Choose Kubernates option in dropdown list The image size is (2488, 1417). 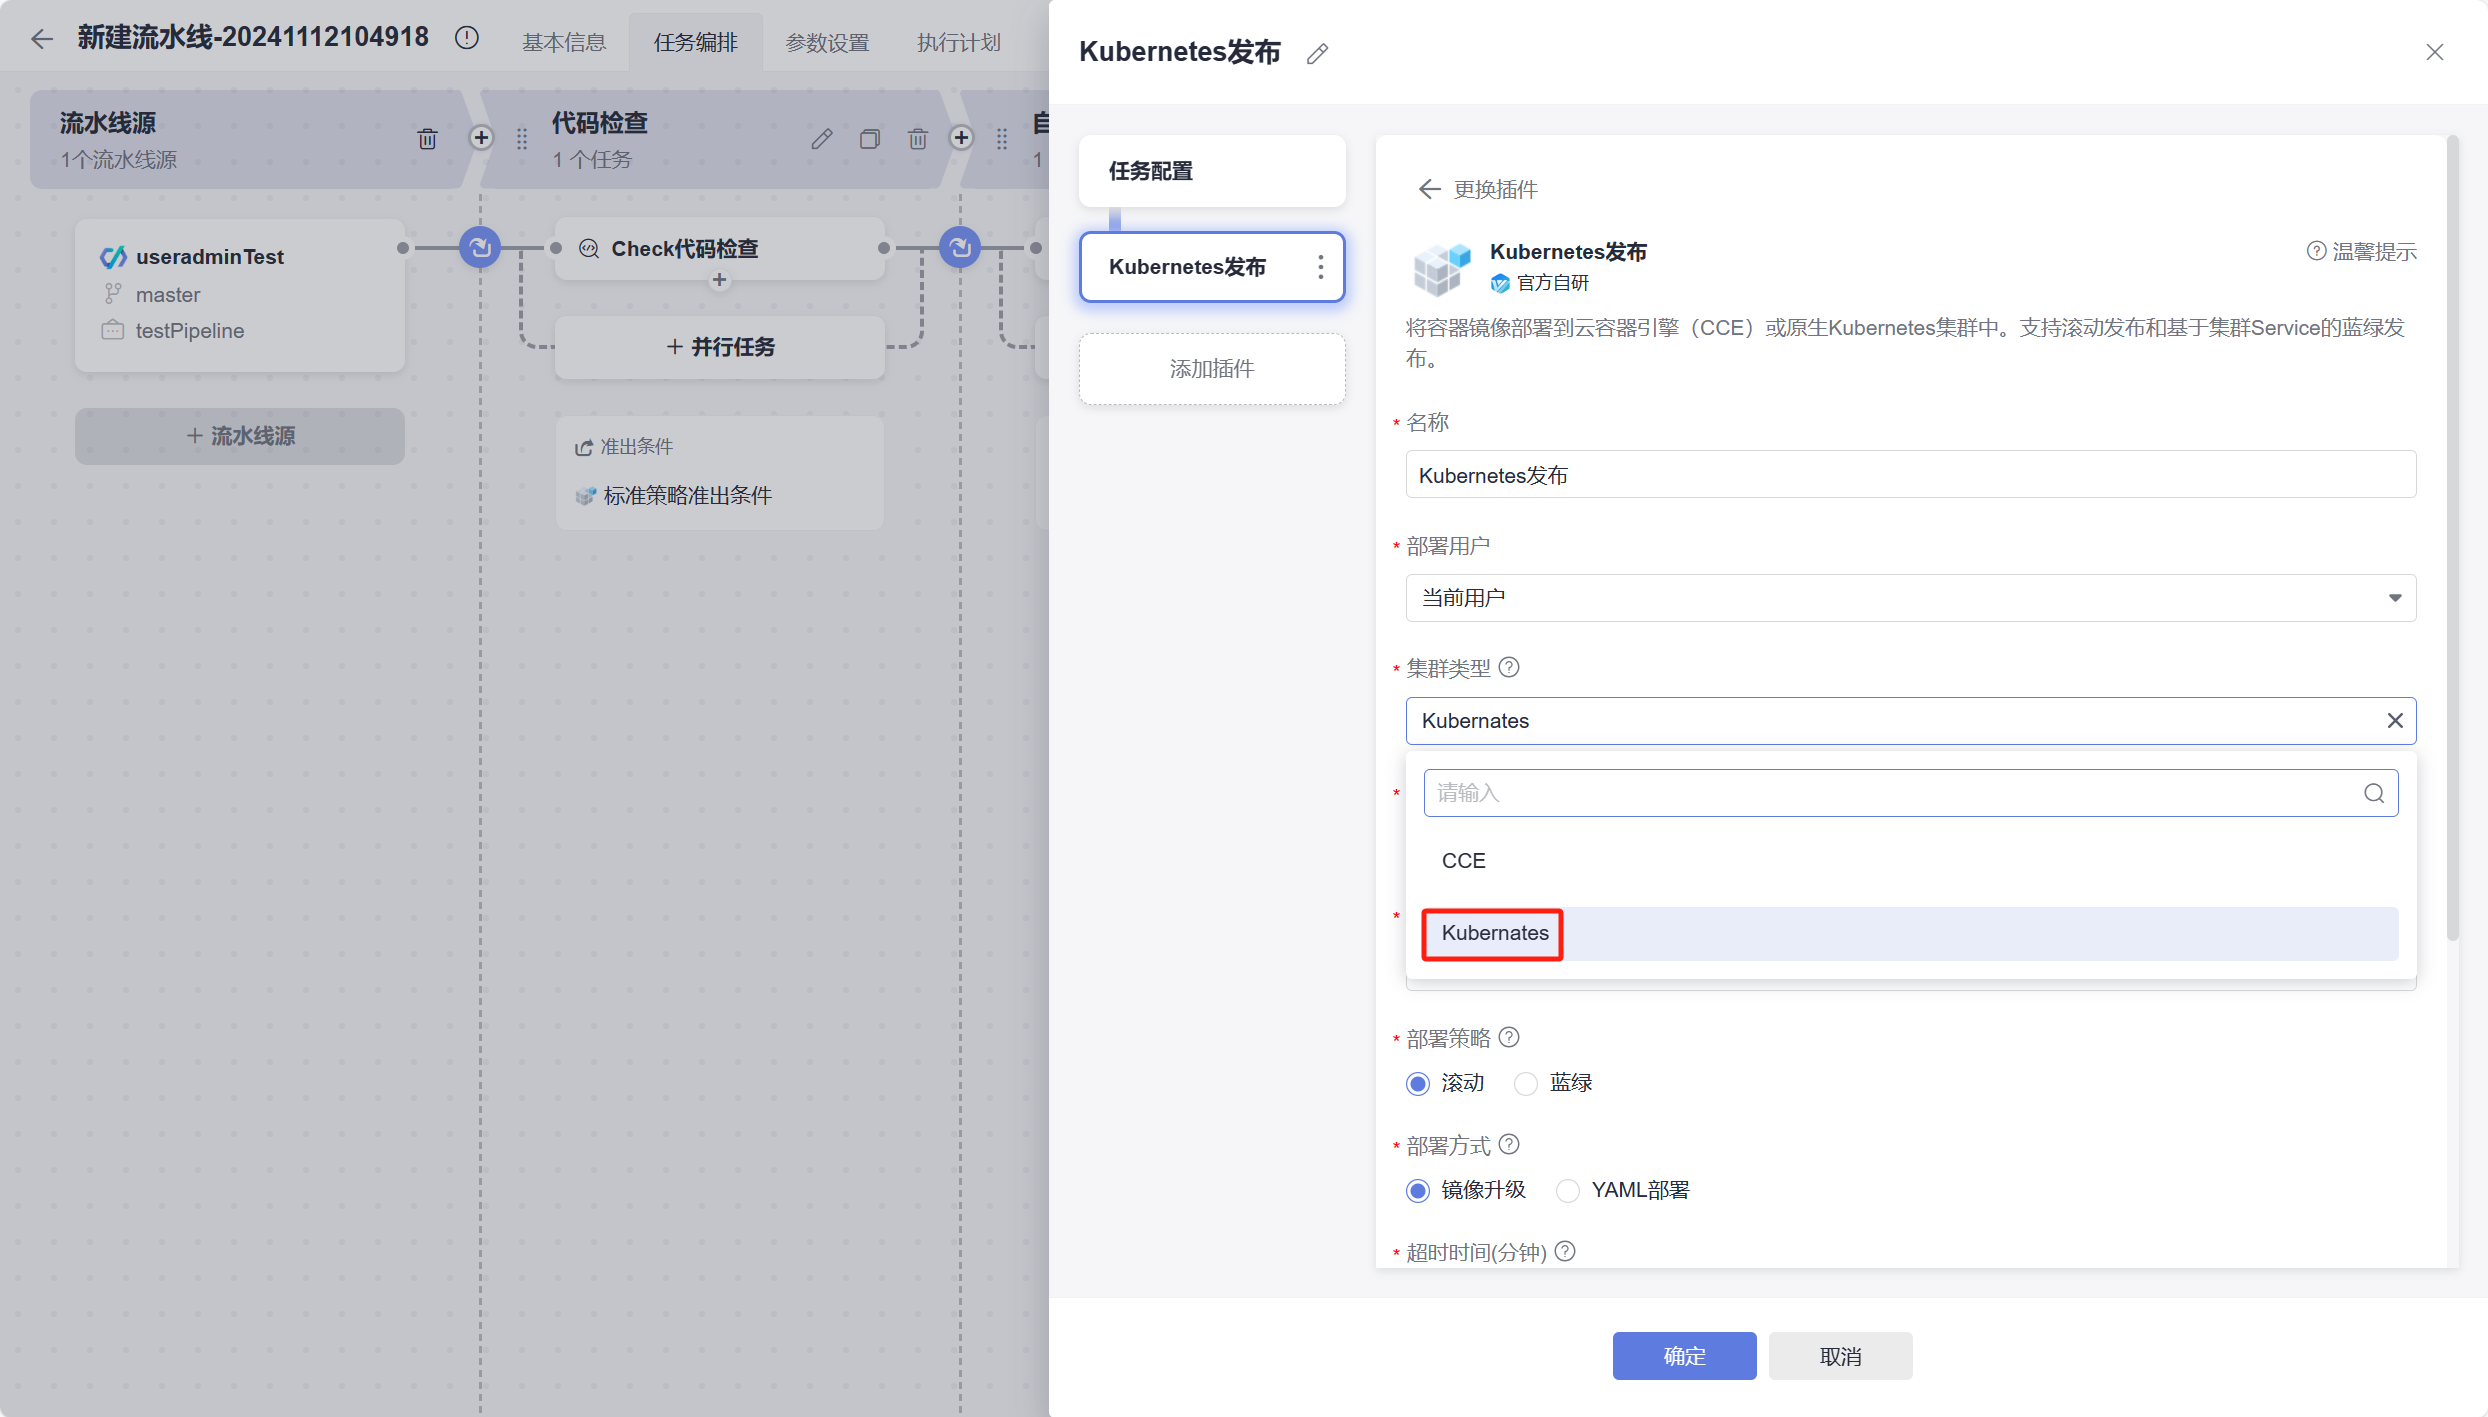(1494, 932)
